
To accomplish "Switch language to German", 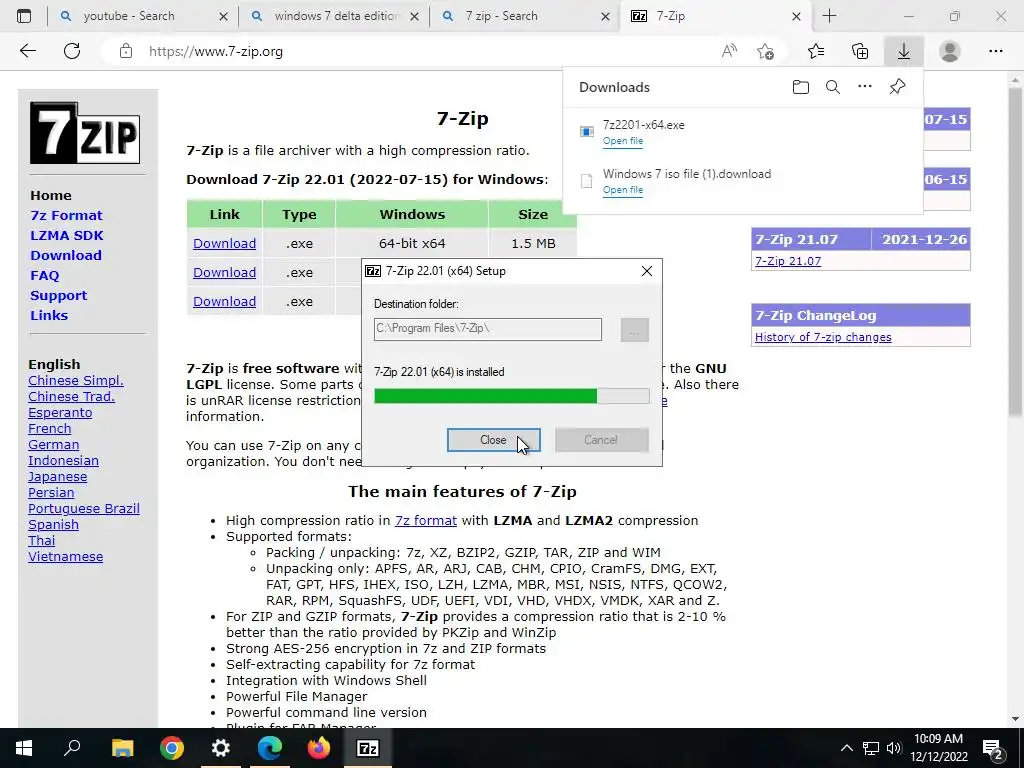I will coord(54,445).
